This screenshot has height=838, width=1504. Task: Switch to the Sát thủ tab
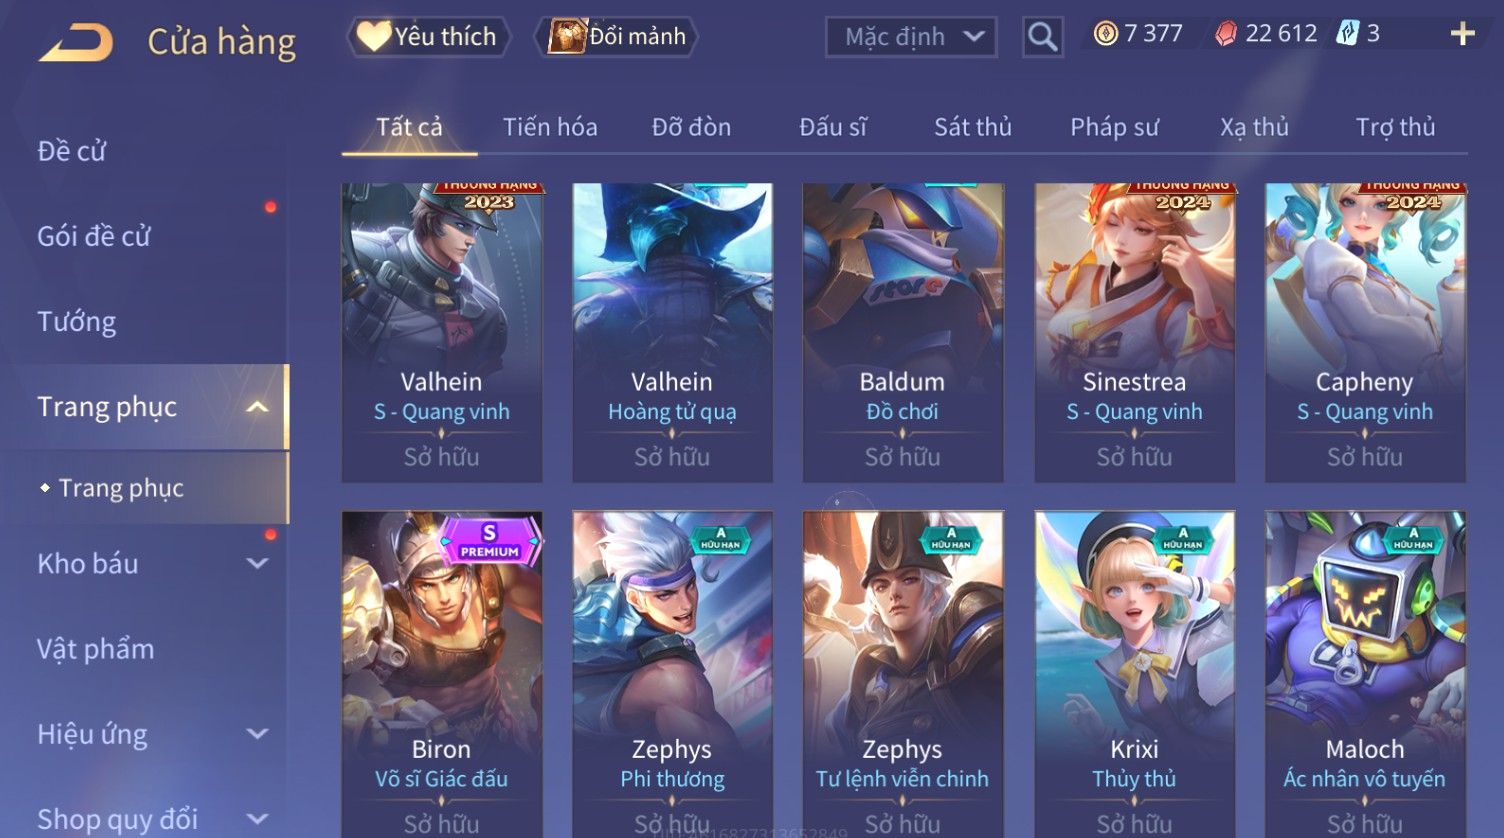[973, 127]
